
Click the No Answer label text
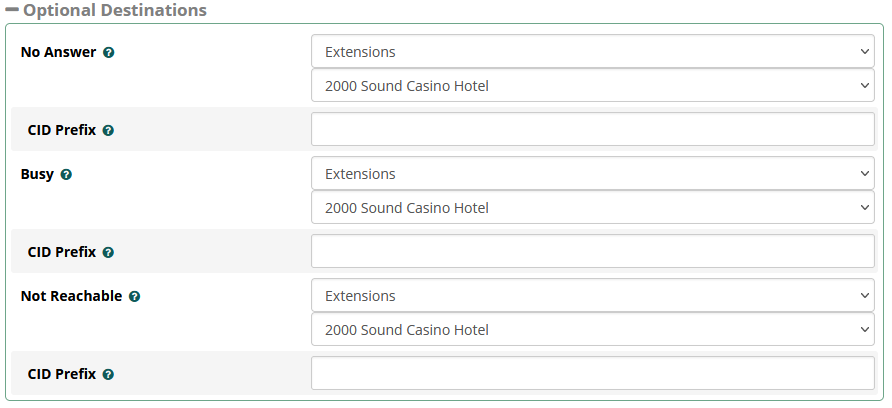(x=58, y=52)
